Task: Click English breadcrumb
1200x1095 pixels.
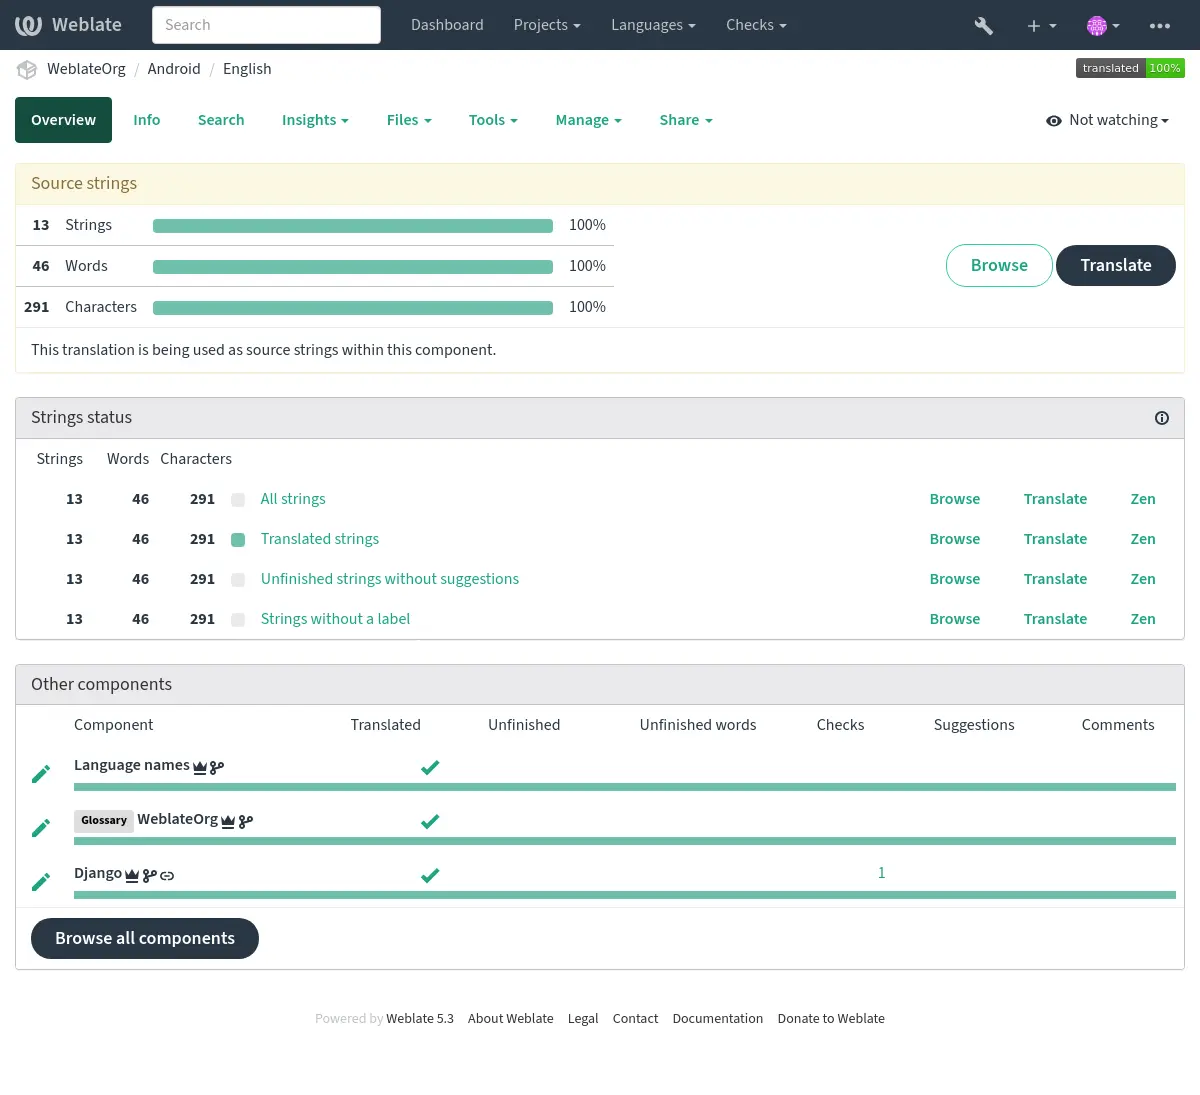Action: click(x=247, y=69)
